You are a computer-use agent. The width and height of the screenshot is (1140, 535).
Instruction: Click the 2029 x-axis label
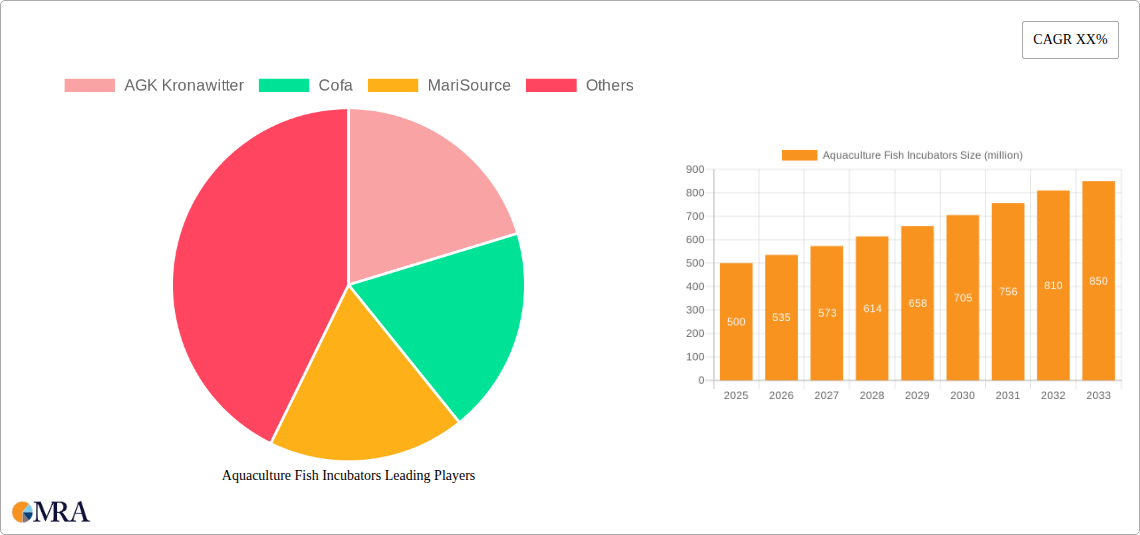(918, 395)
